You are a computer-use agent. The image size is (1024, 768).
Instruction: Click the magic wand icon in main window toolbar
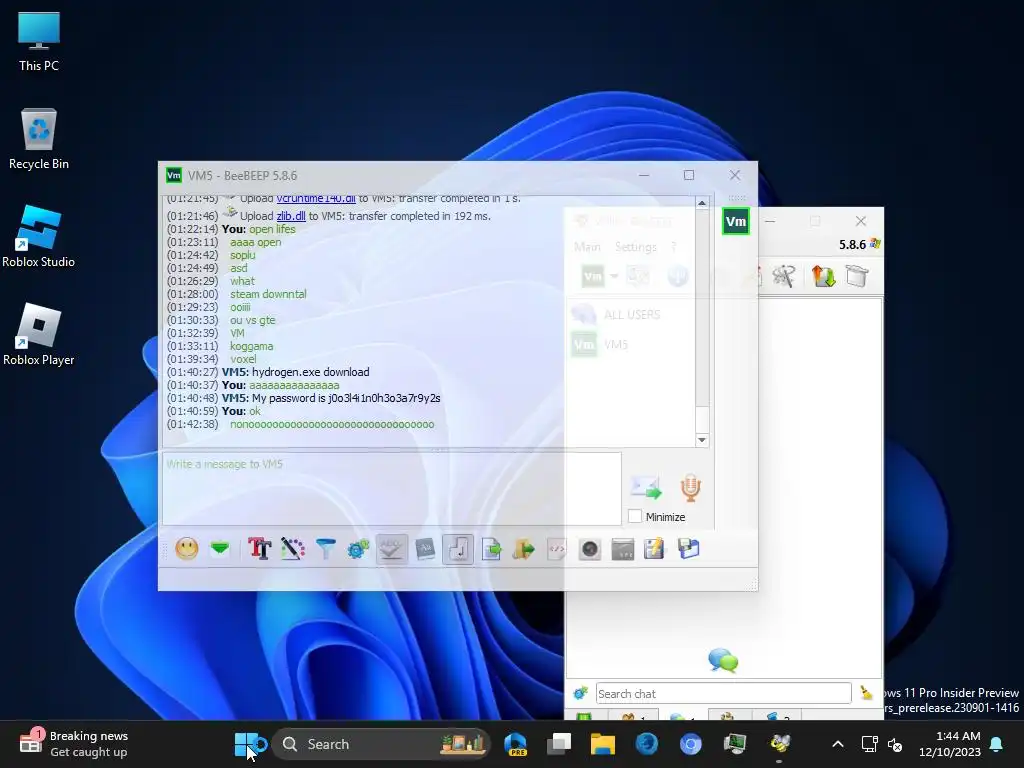(783, 276)
